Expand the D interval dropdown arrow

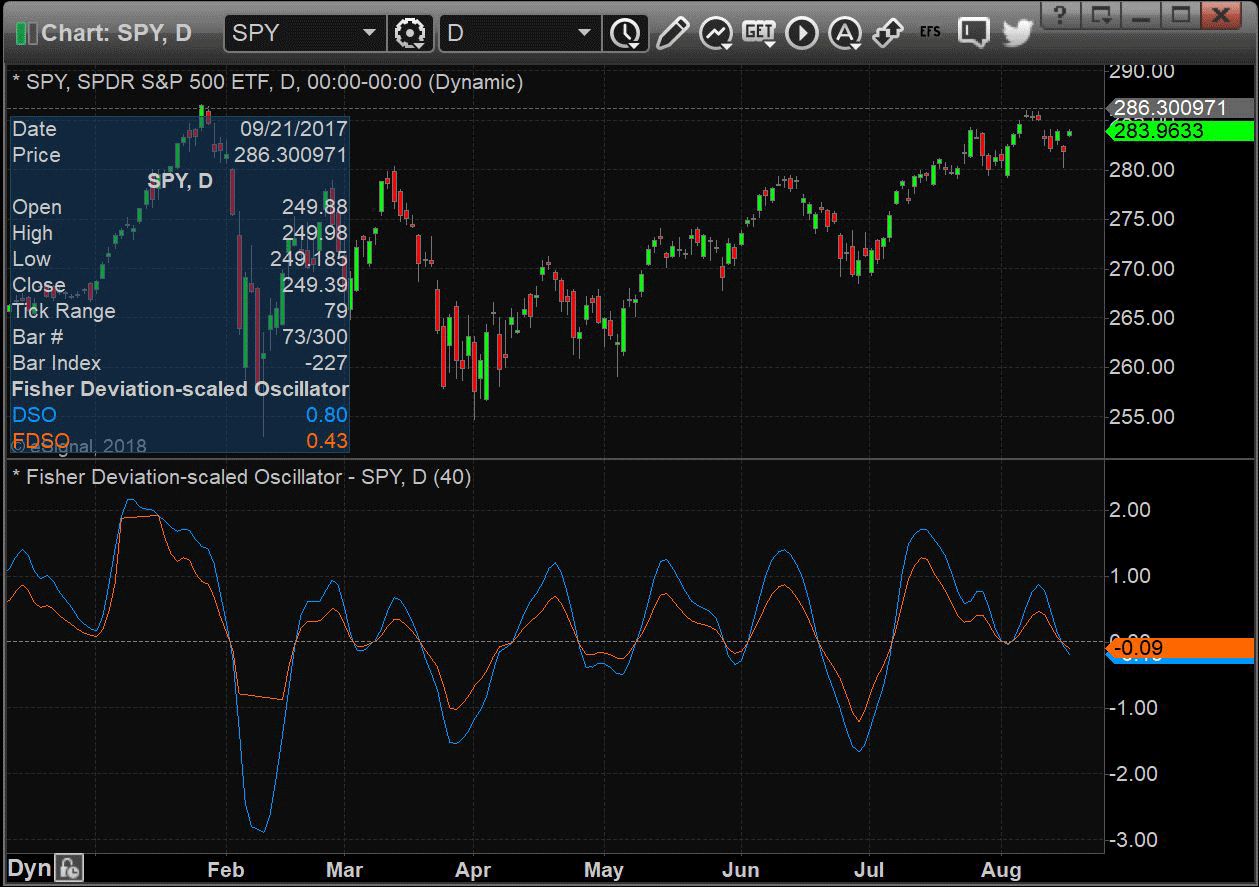[585, 33]
